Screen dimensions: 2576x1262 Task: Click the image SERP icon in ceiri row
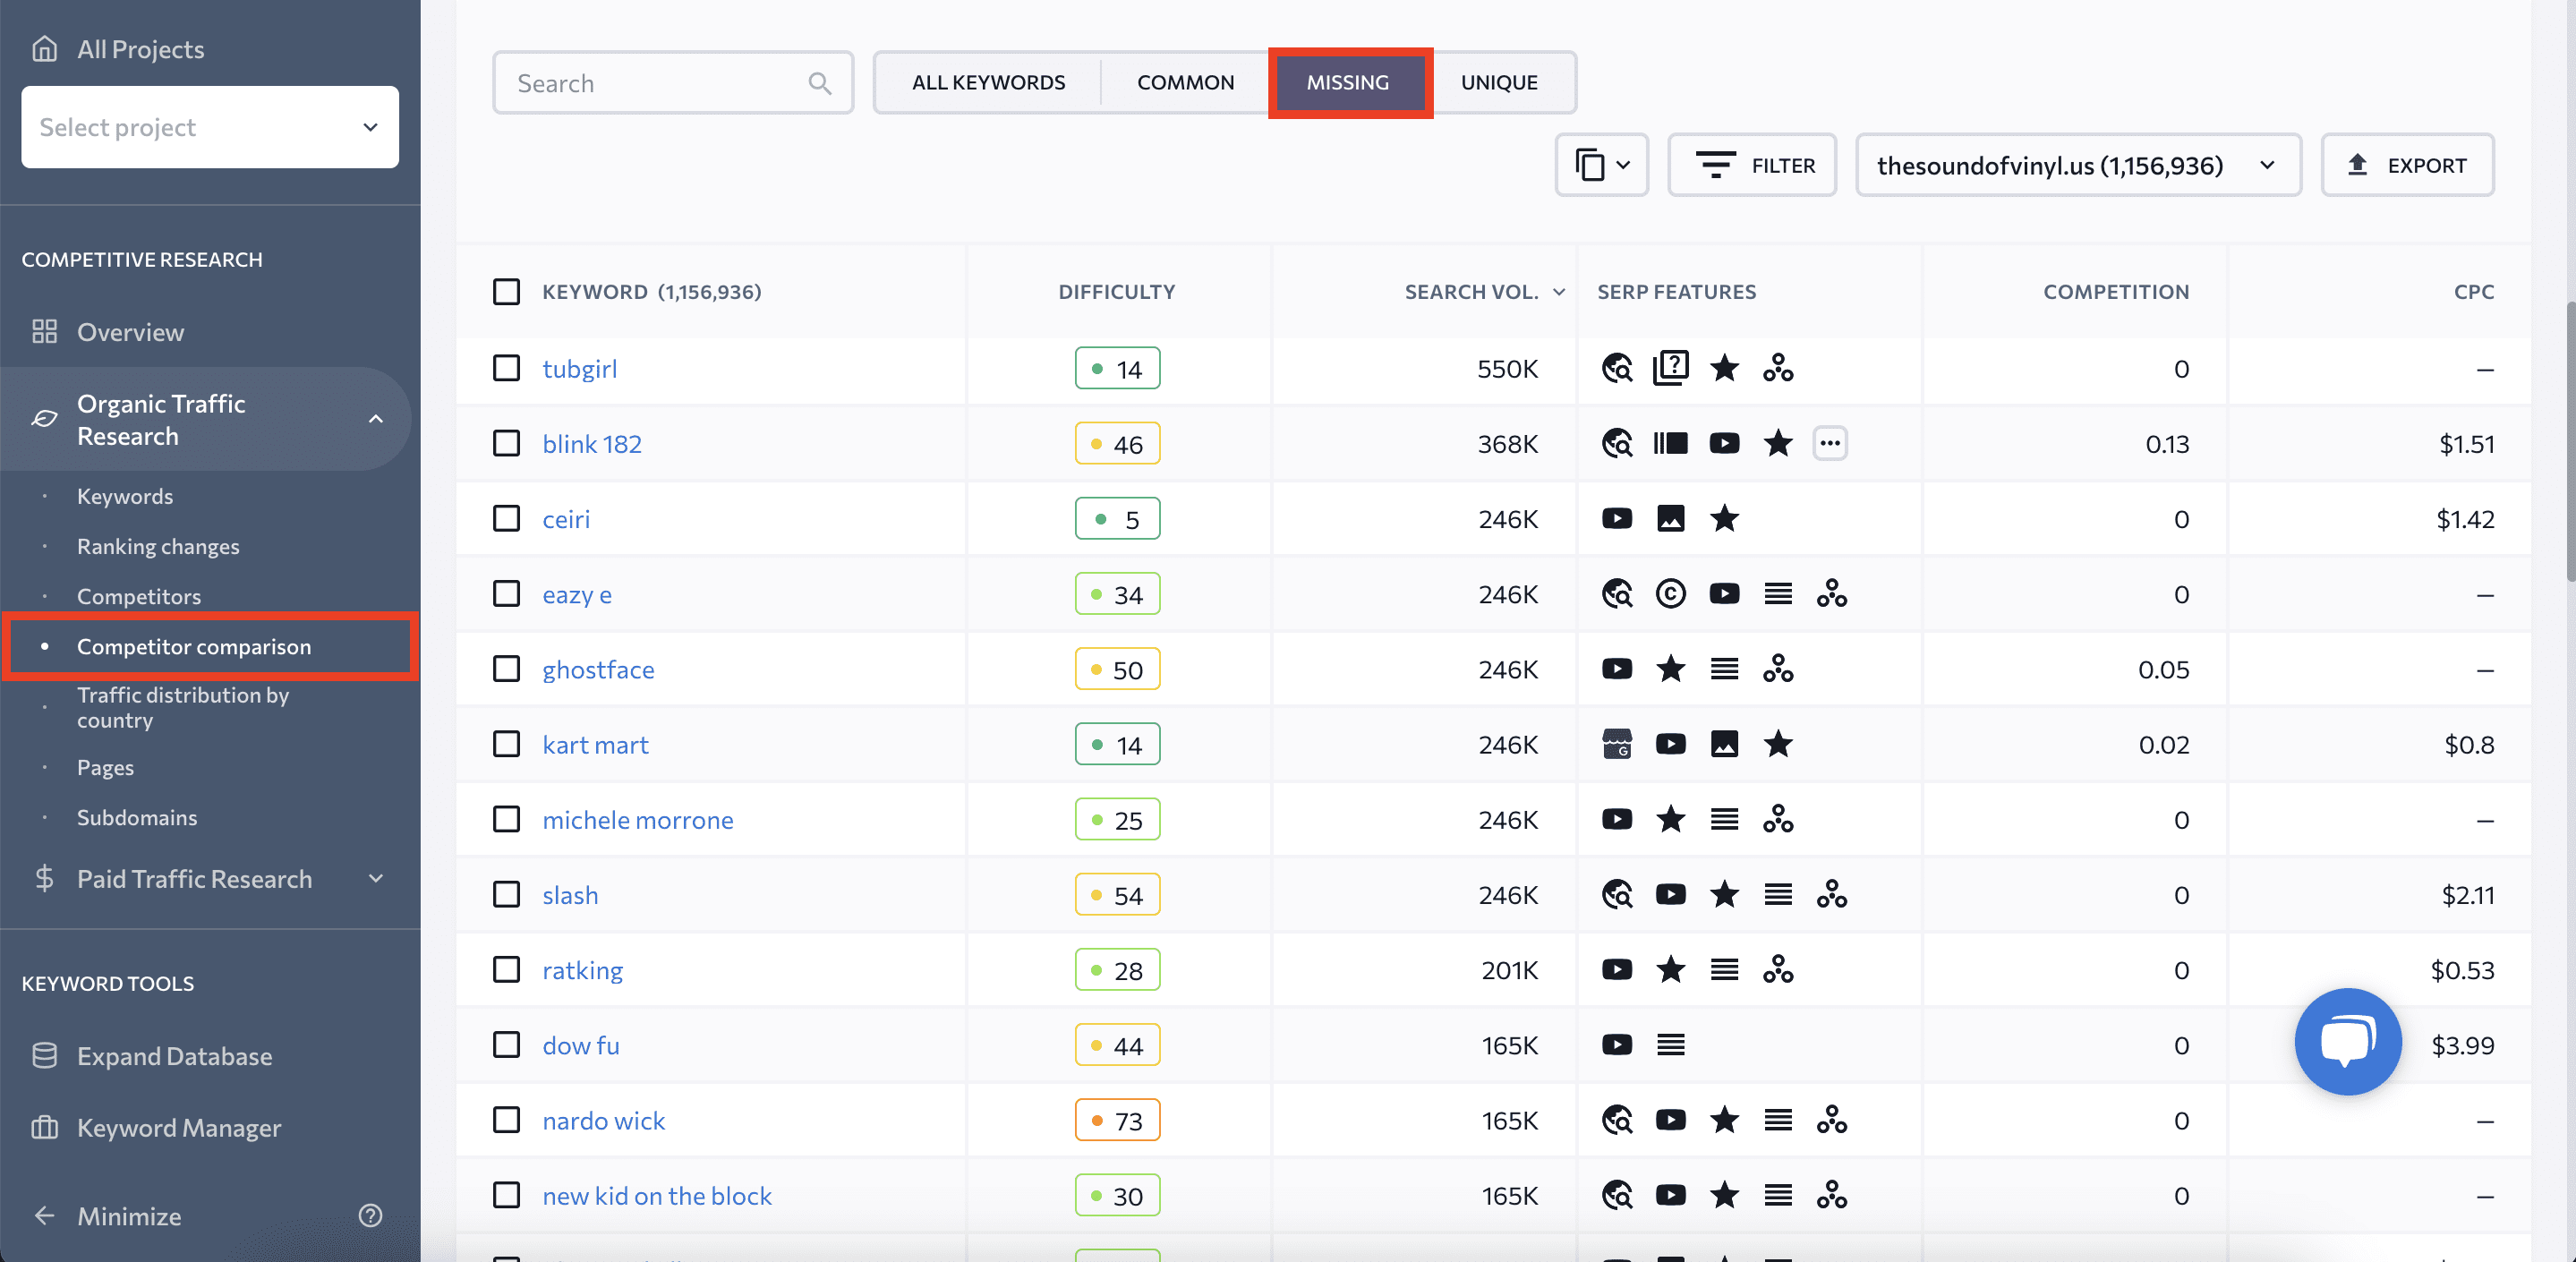pos(1670,518)
